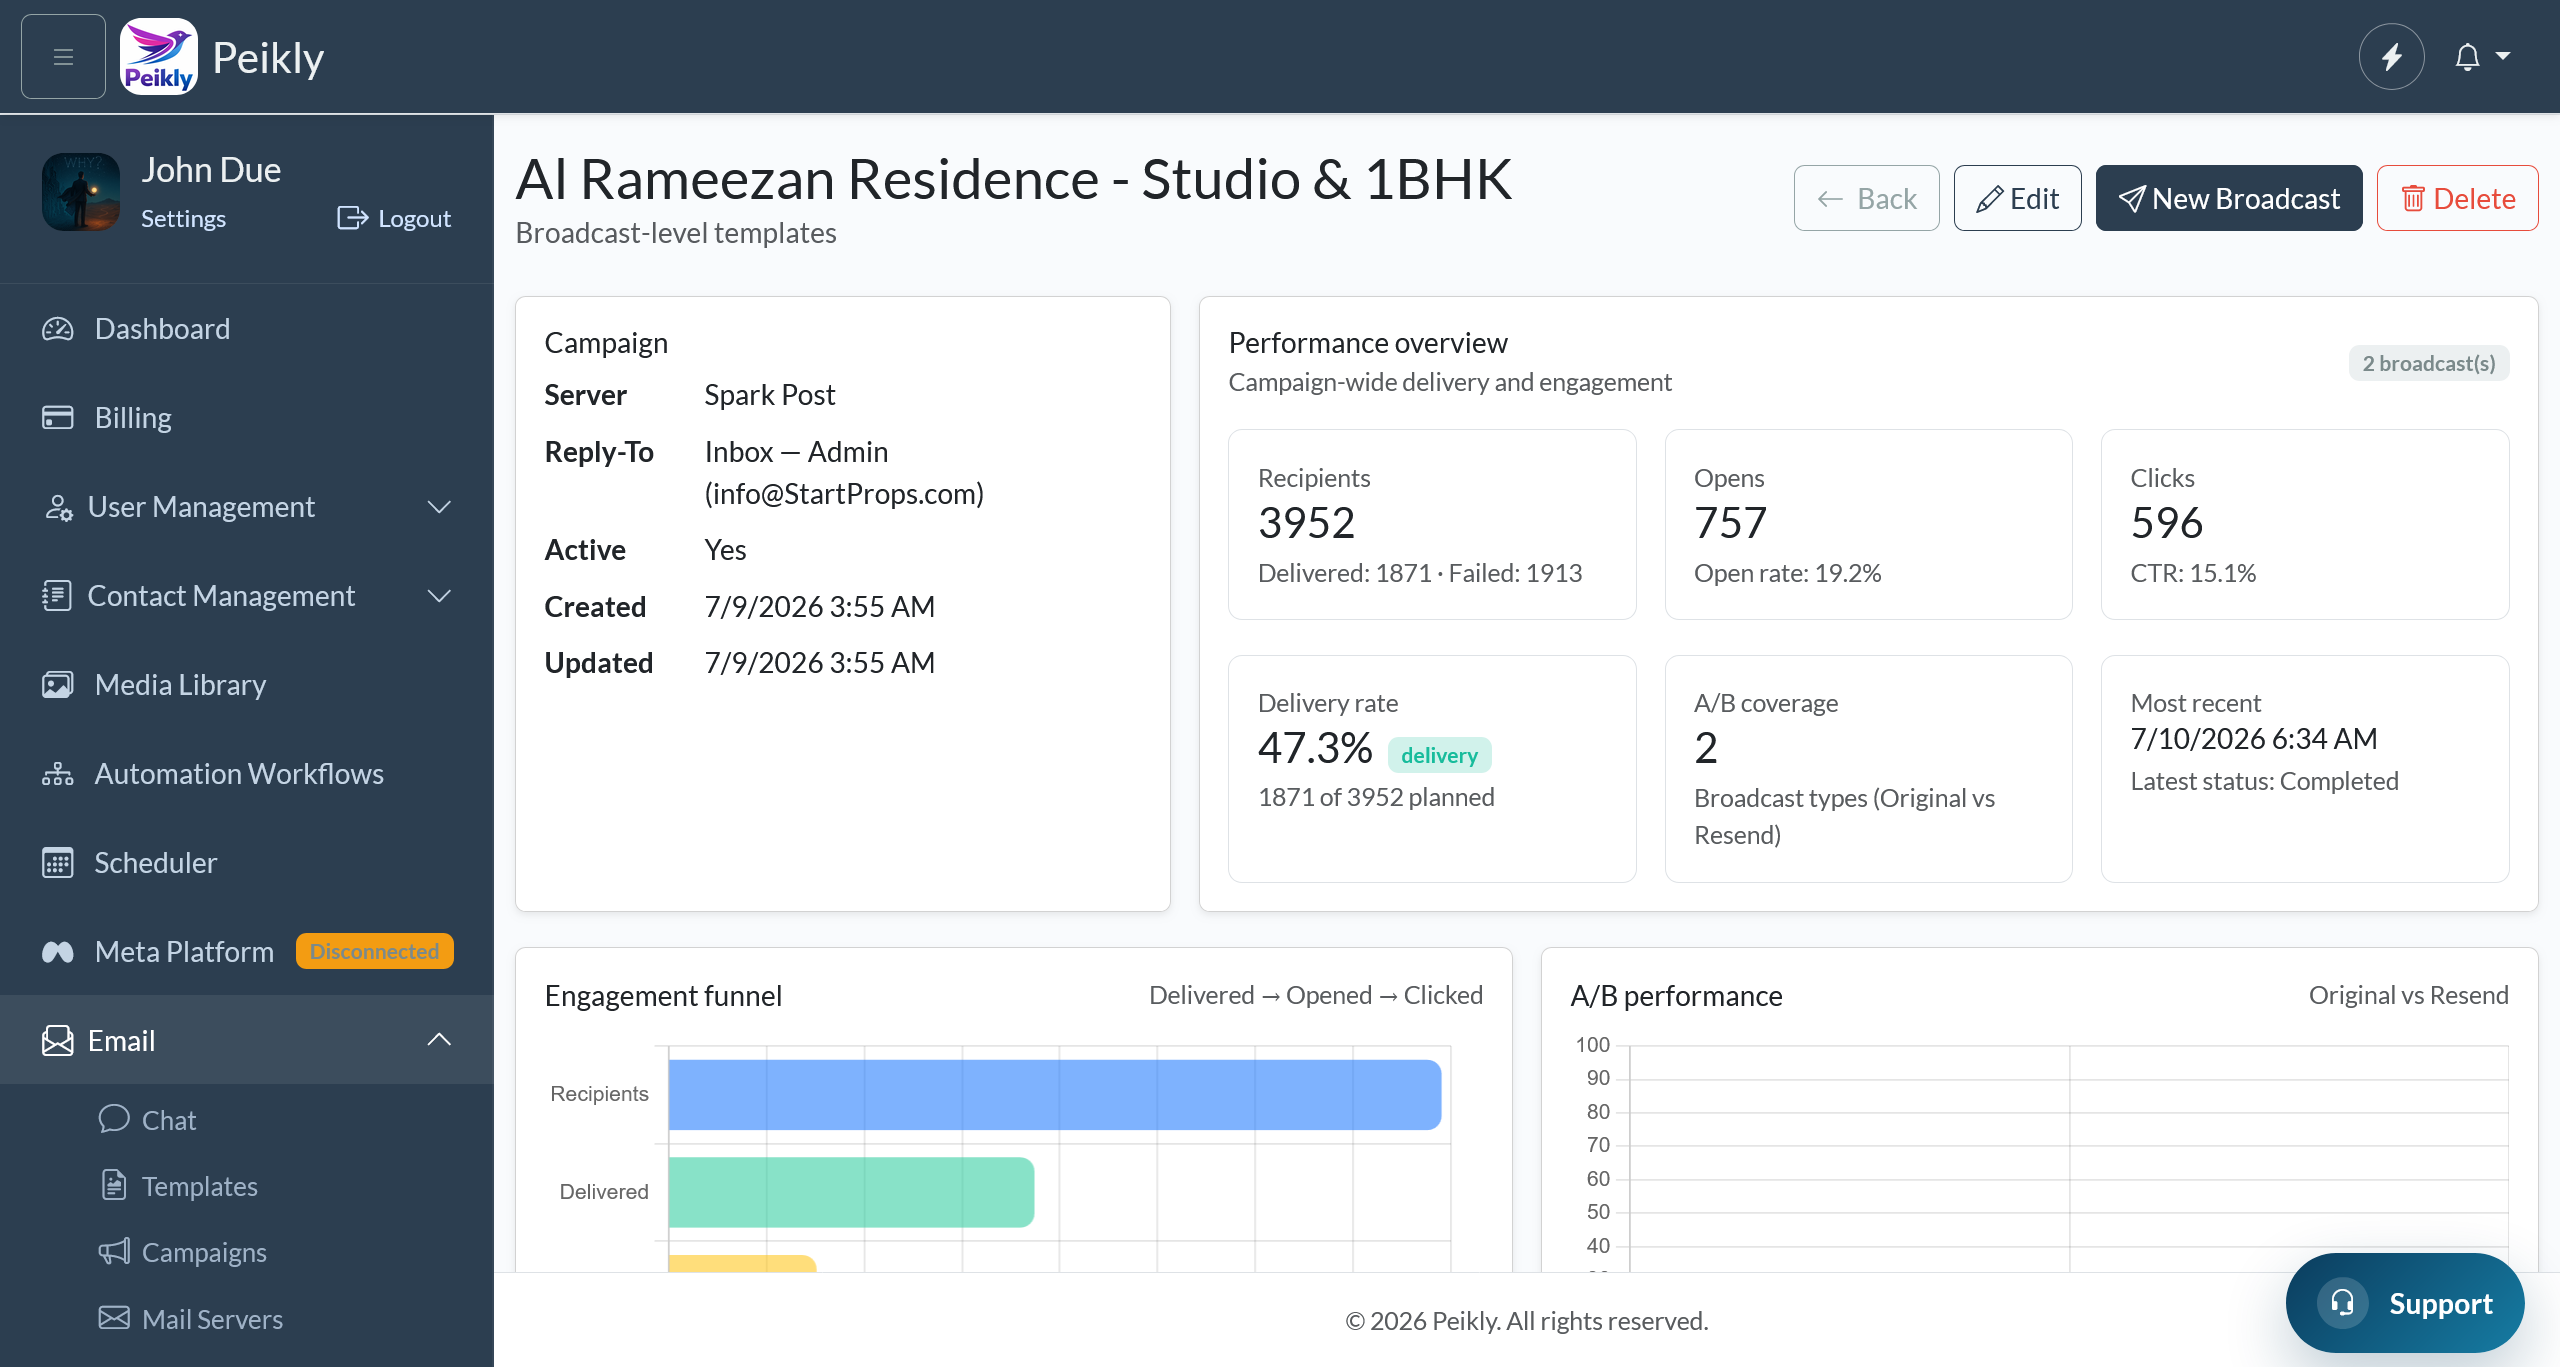The width and height of the screenshot is (2560, 1367).
Task: Go back with the Back button
Action: tap(1866, 198)
